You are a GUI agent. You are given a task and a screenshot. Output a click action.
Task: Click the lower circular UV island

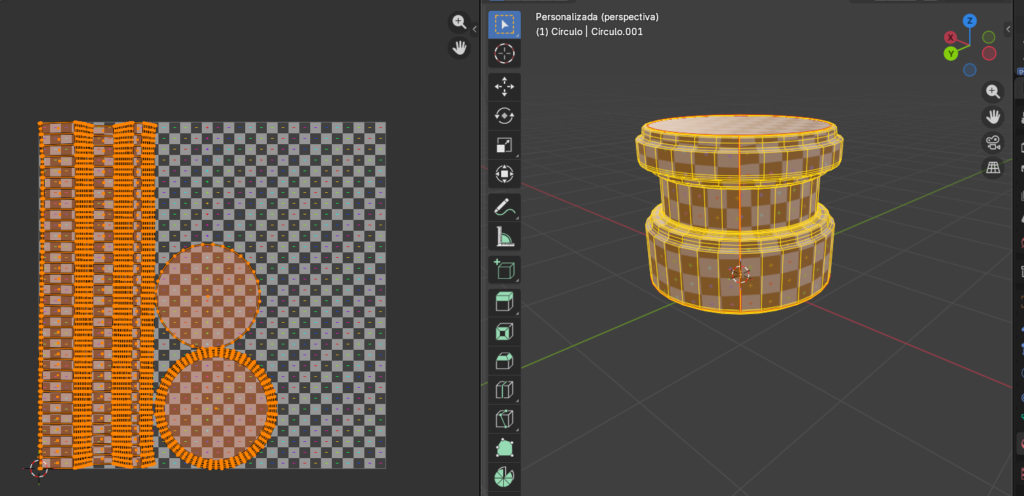(216, 409)
